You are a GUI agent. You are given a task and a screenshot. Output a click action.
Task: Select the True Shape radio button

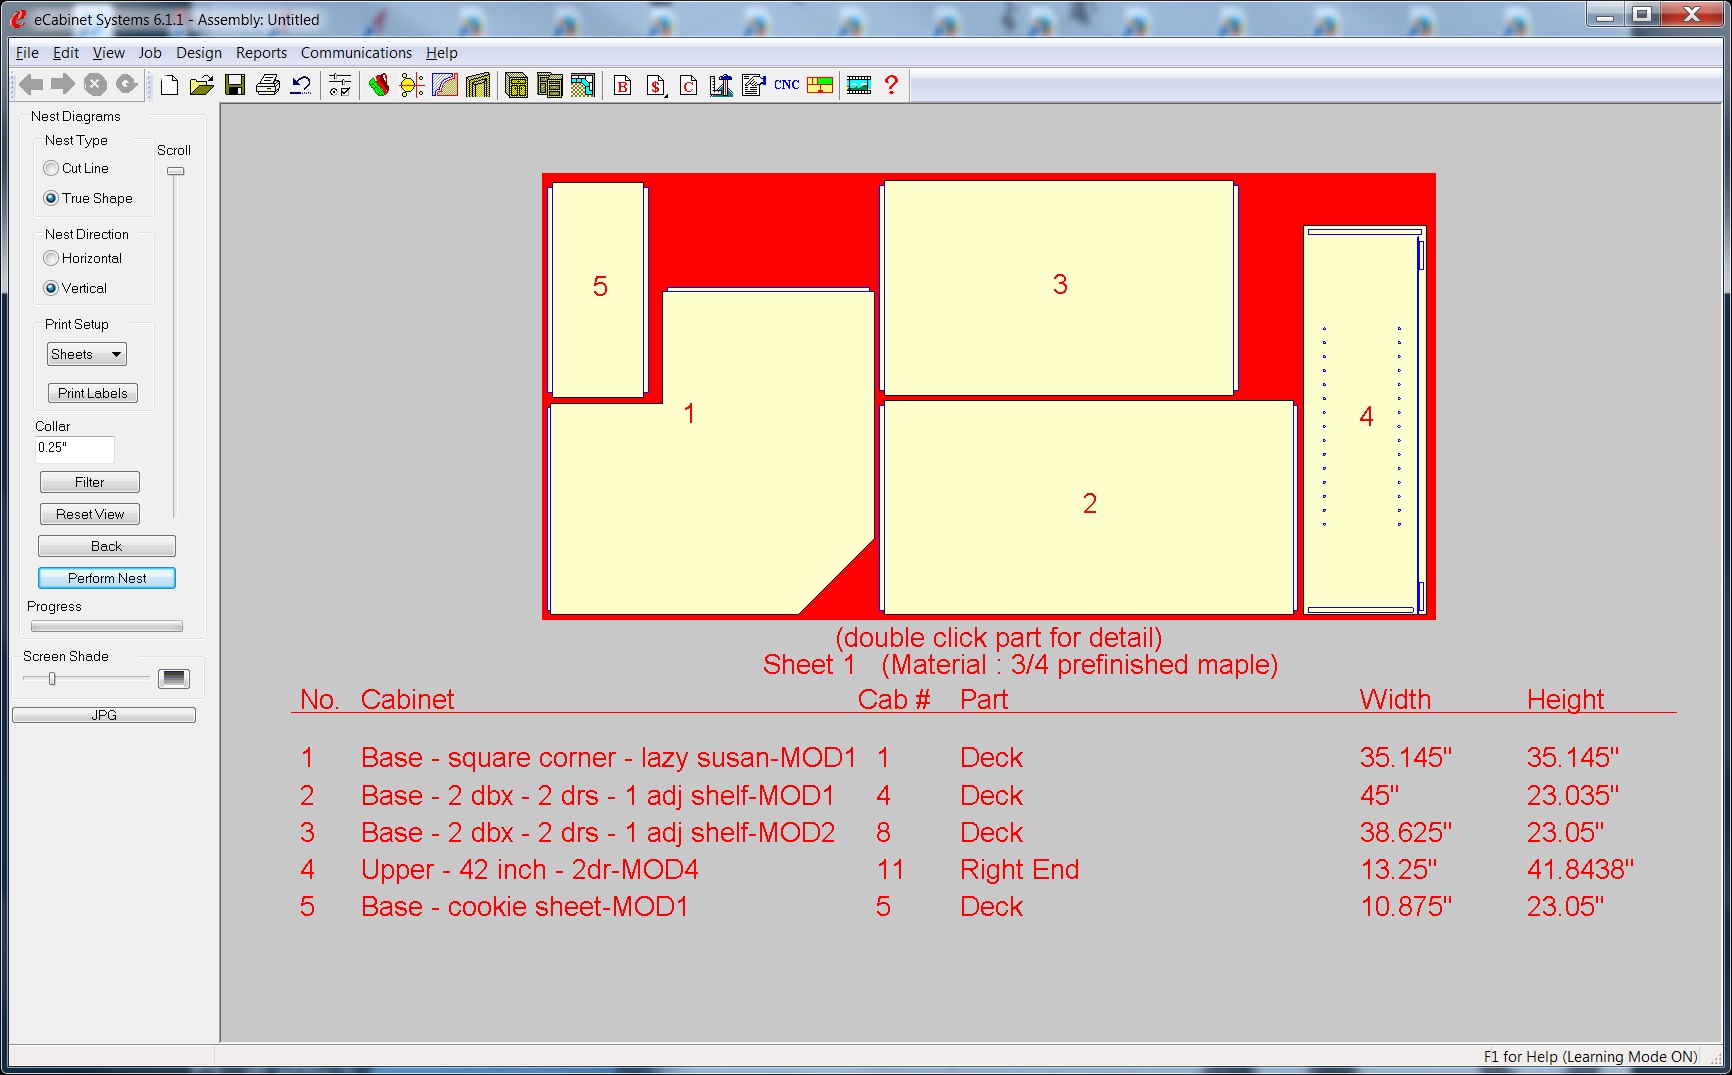(x=51, y=198)
